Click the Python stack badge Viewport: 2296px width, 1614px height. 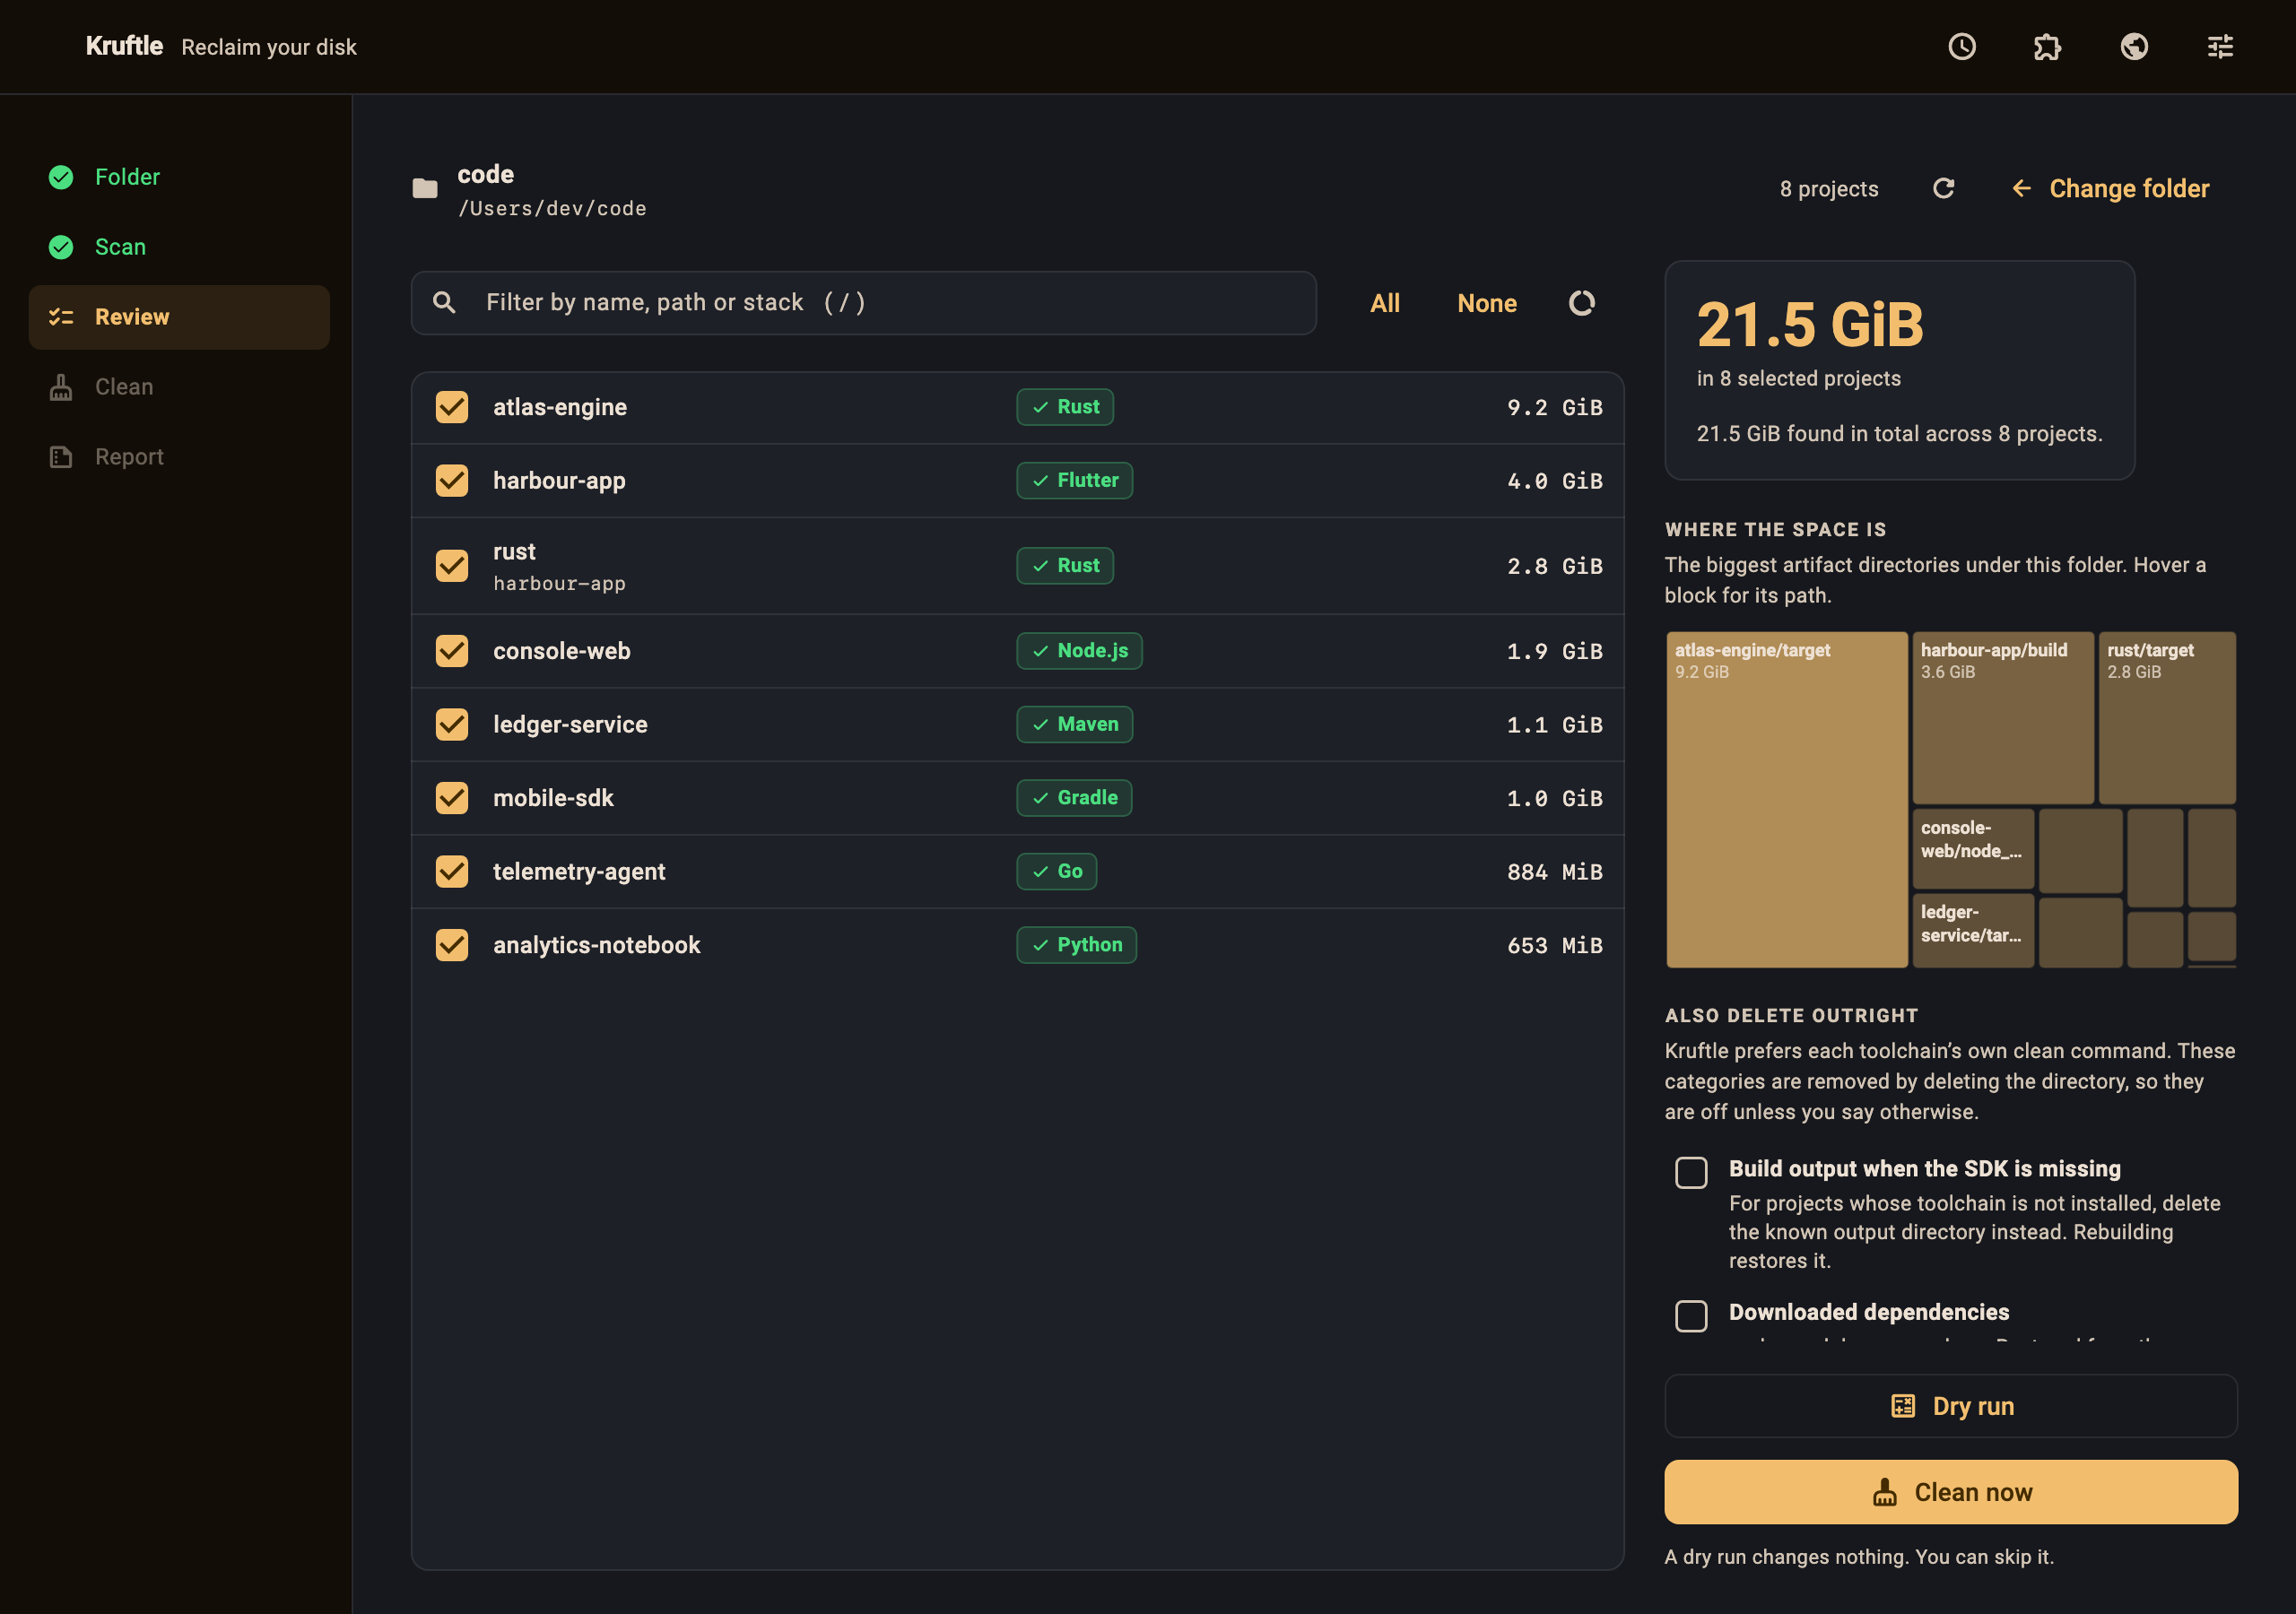(1077, 945)
